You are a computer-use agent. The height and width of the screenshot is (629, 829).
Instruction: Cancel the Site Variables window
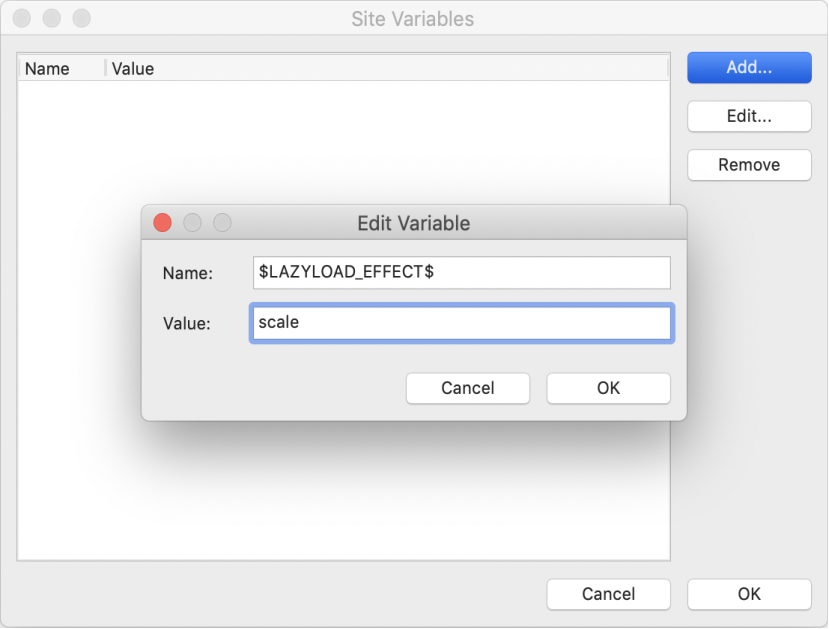[x=609, y=594]
